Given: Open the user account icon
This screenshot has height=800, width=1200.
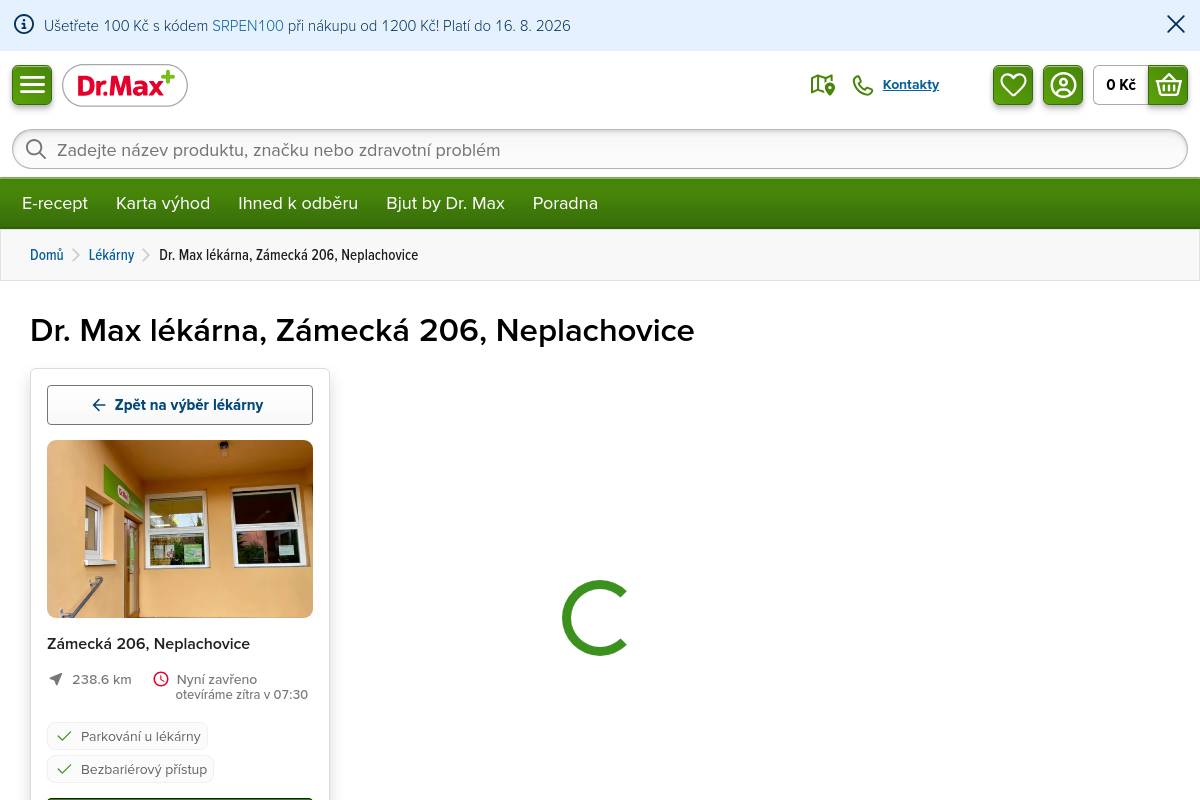Looking at the screenshot, I should pos(1063,85).
